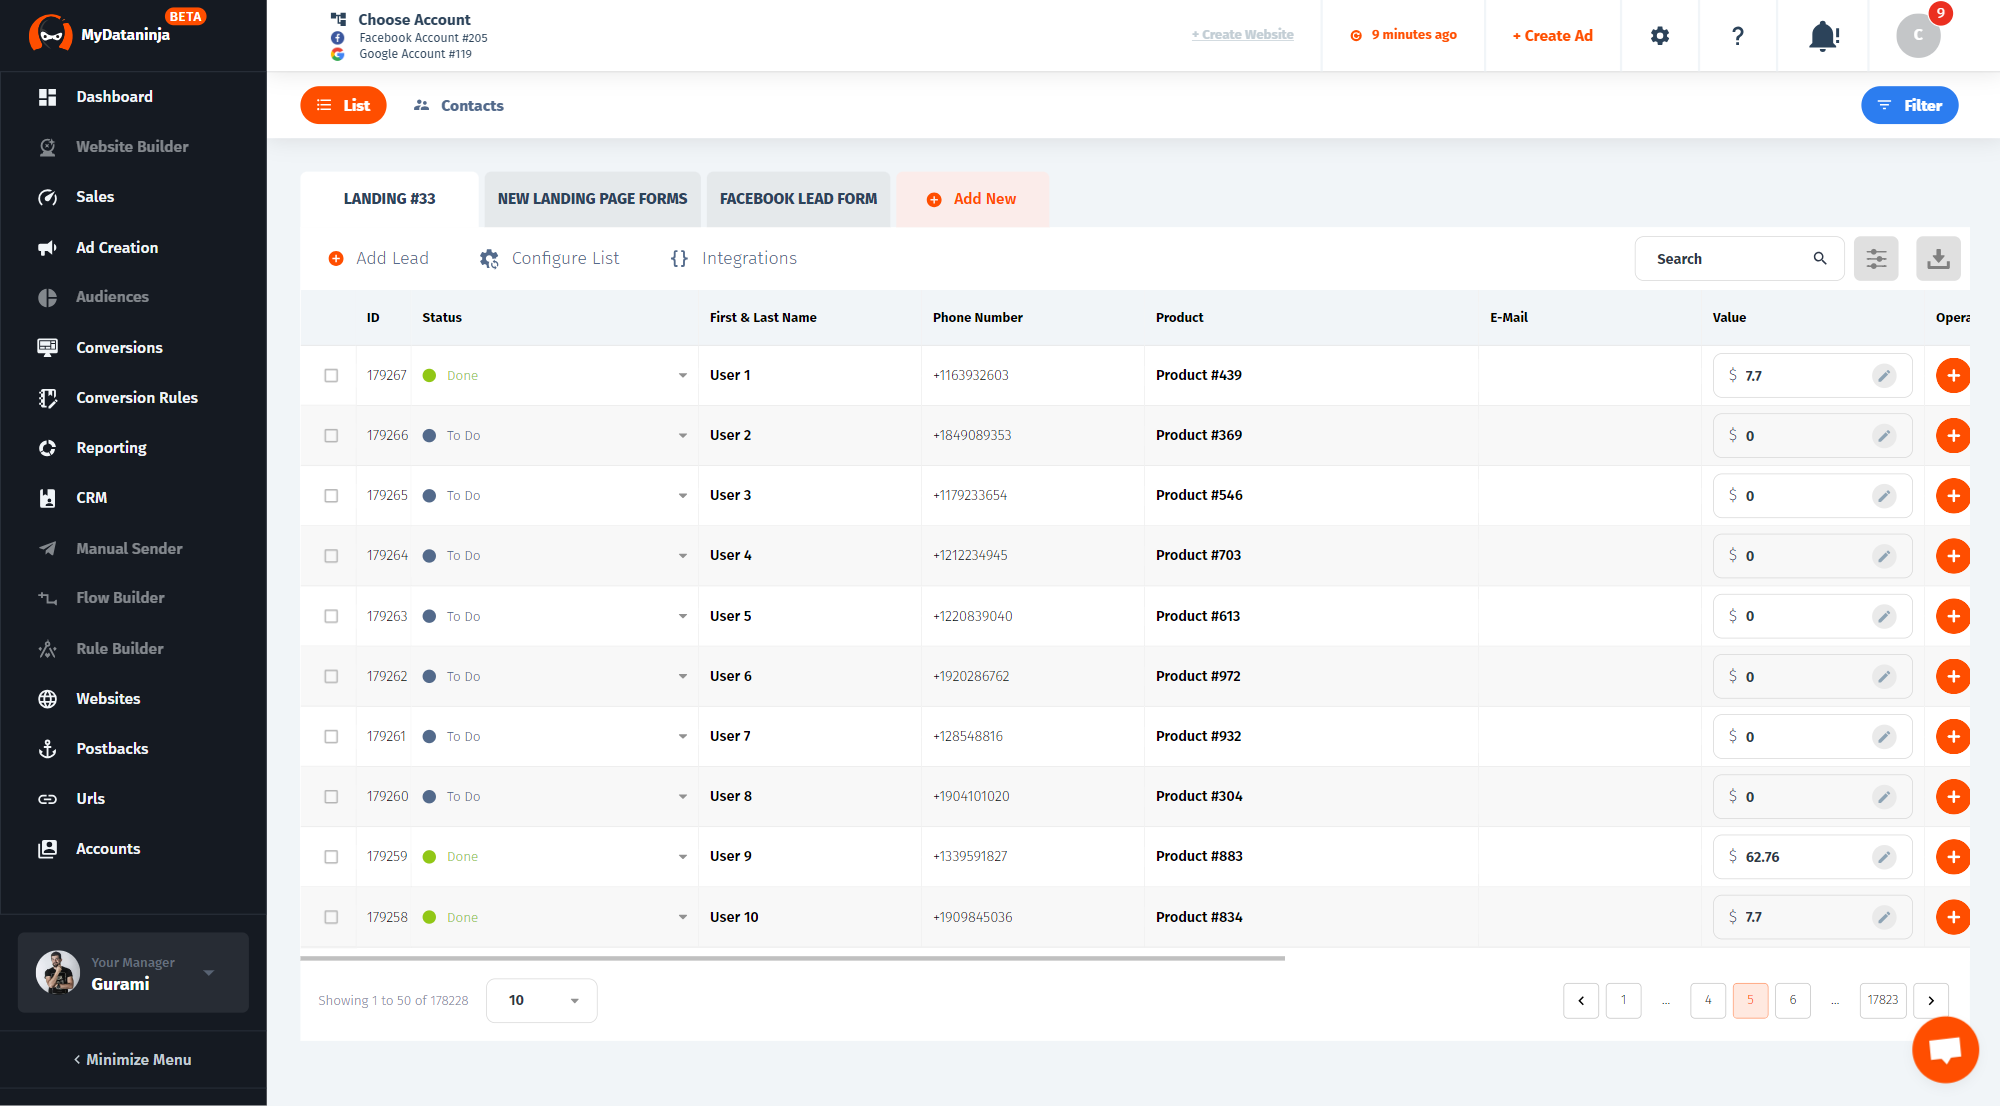Screen dimensions: 2000x1108
Task: Open the live chat bubble icon
Action: coord(1945,1050)
